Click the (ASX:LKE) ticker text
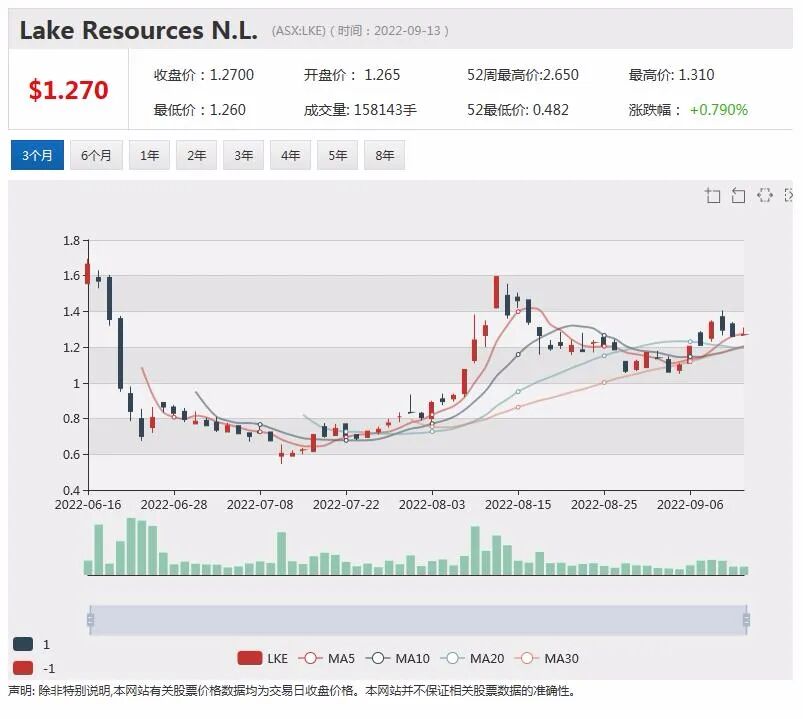 pos(299,31)
